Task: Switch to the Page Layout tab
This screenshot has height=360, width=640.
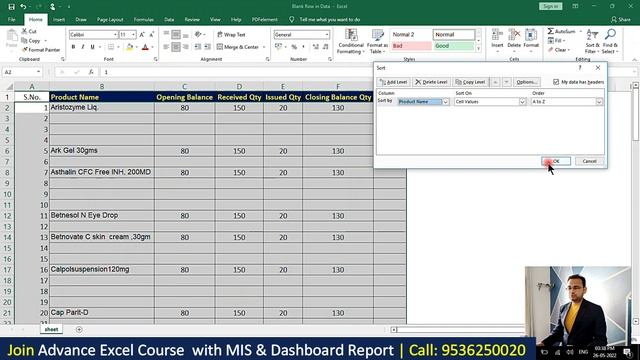Action: 110,20
